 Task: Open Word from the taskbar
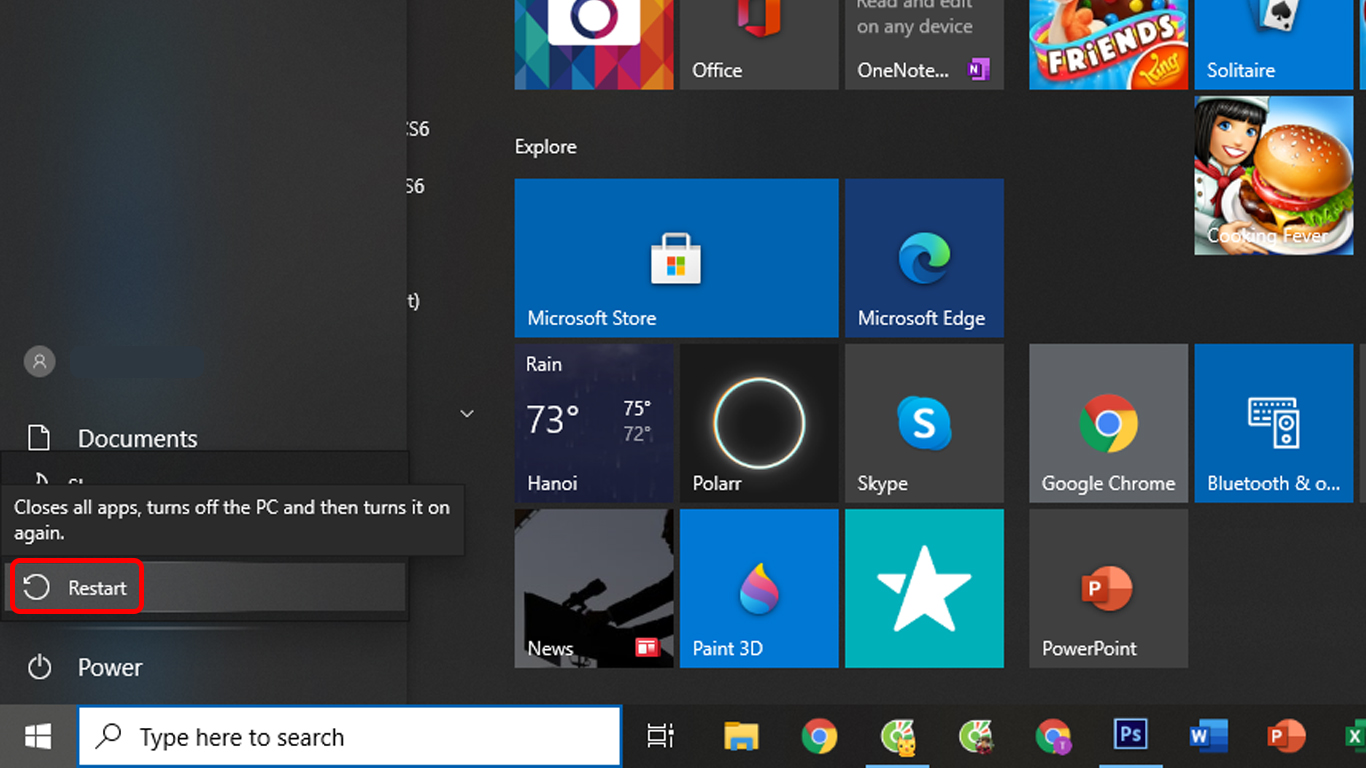tap(1208, 737)
